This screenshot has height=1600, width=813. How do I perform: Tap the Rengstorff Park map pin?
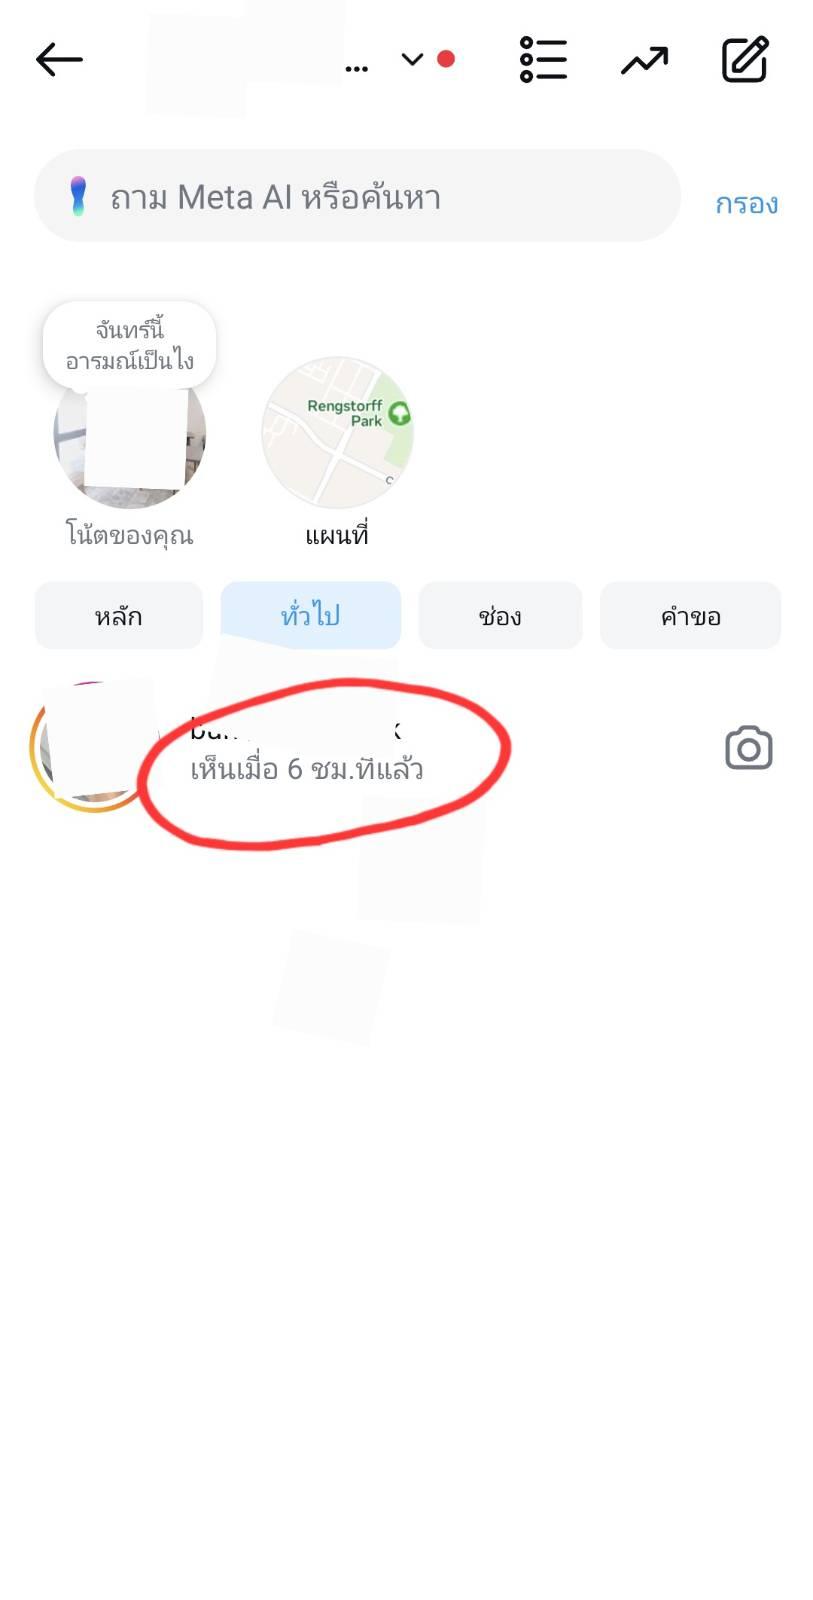click(x=400, y=412)
